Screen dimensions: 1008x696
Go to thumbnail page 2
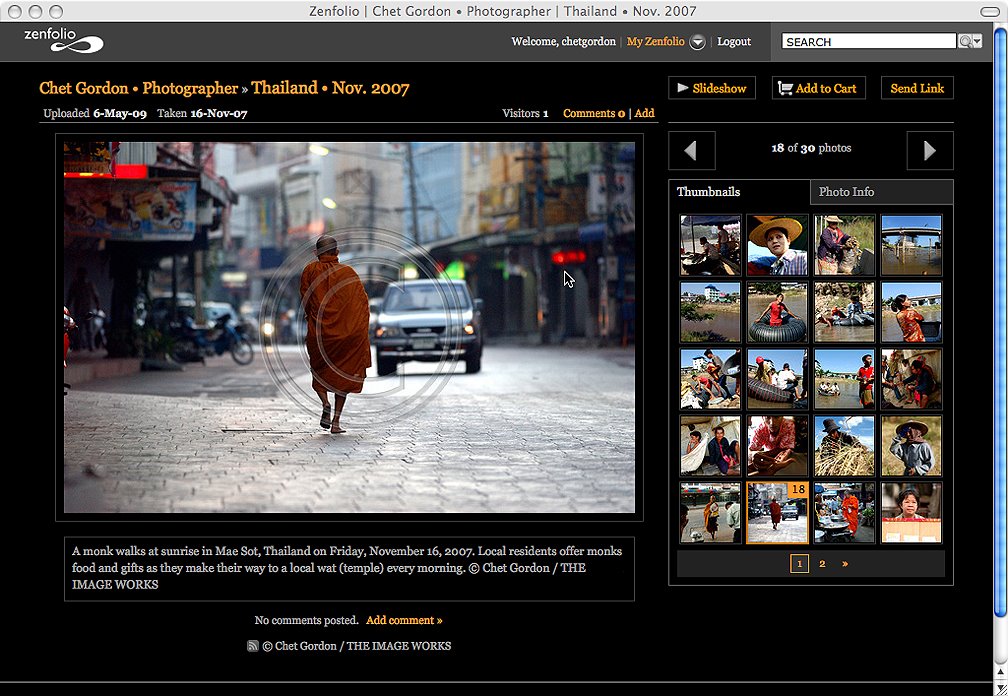coord(822,564)
